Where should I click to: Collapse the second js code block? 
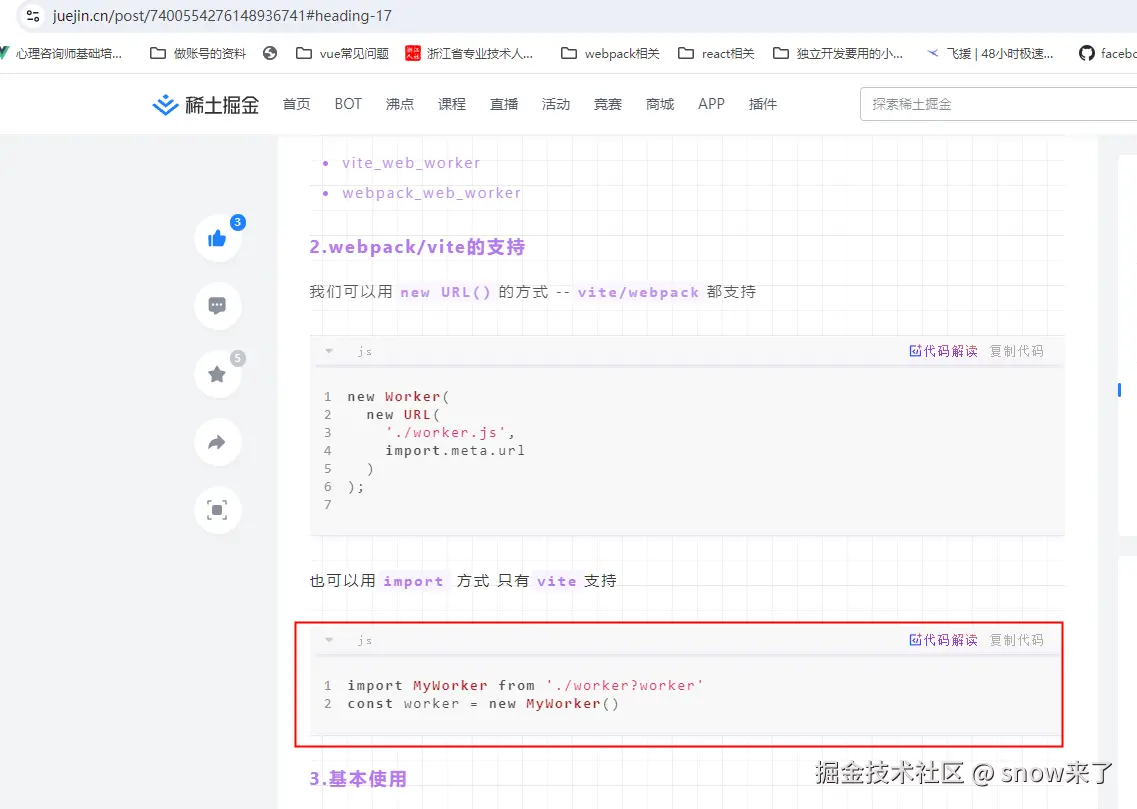pos(329,640)
